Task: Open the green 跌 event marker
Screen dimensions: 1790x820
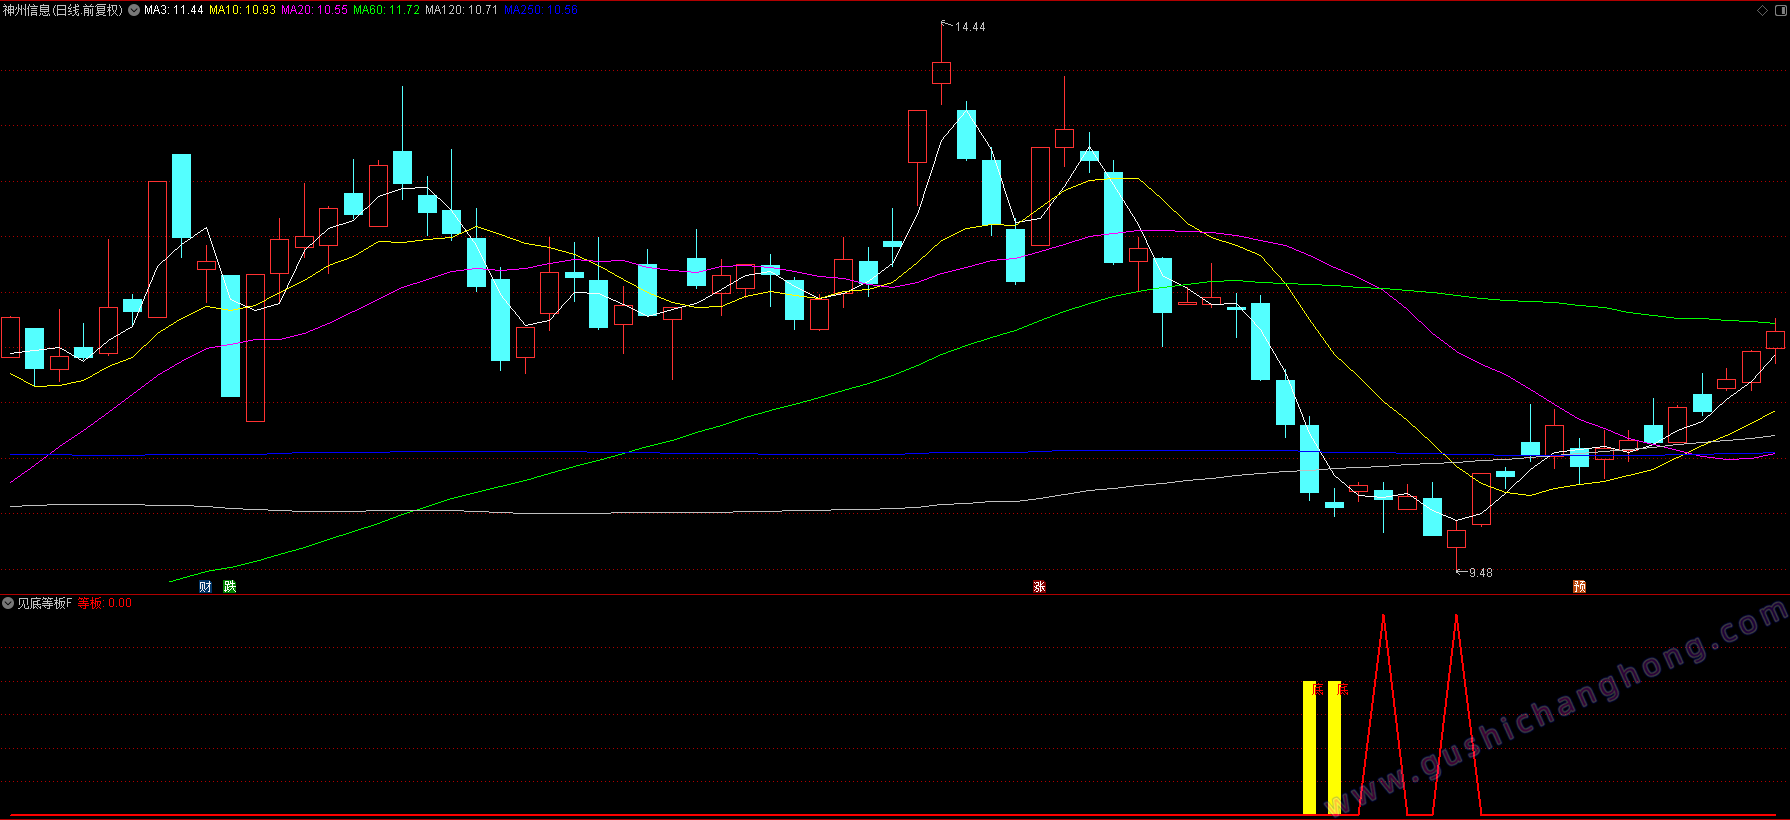Action: (230, 587)
